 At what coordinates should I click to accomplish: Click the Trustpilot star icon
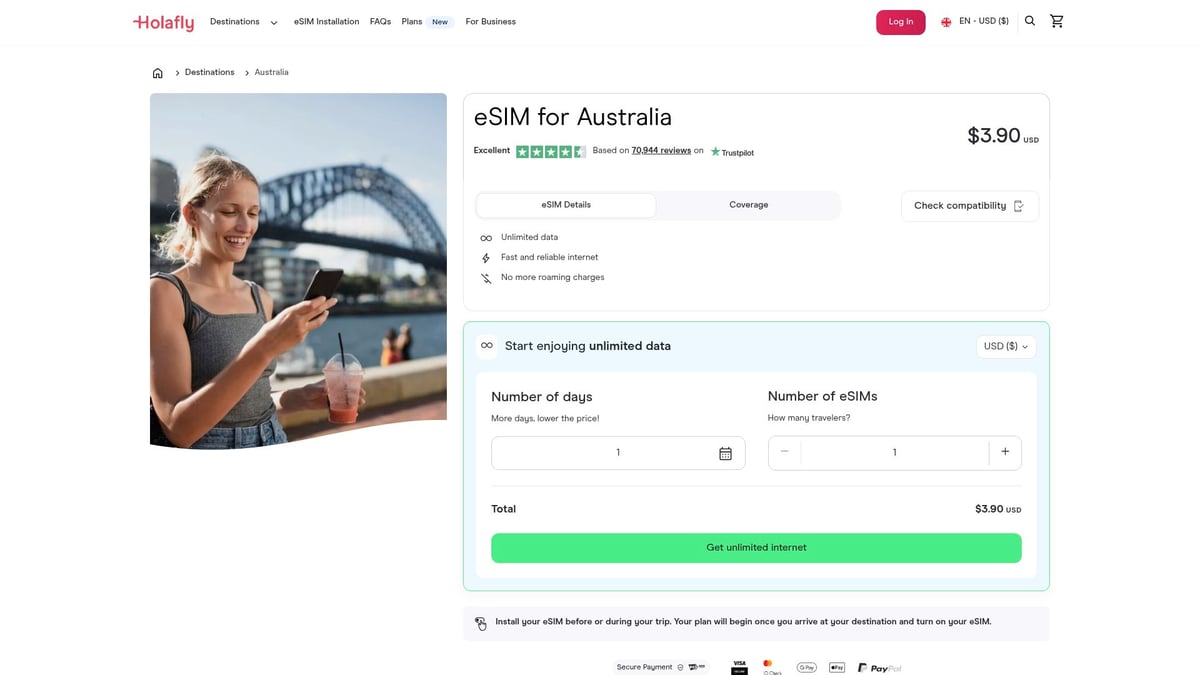click(x=713, y=152)
